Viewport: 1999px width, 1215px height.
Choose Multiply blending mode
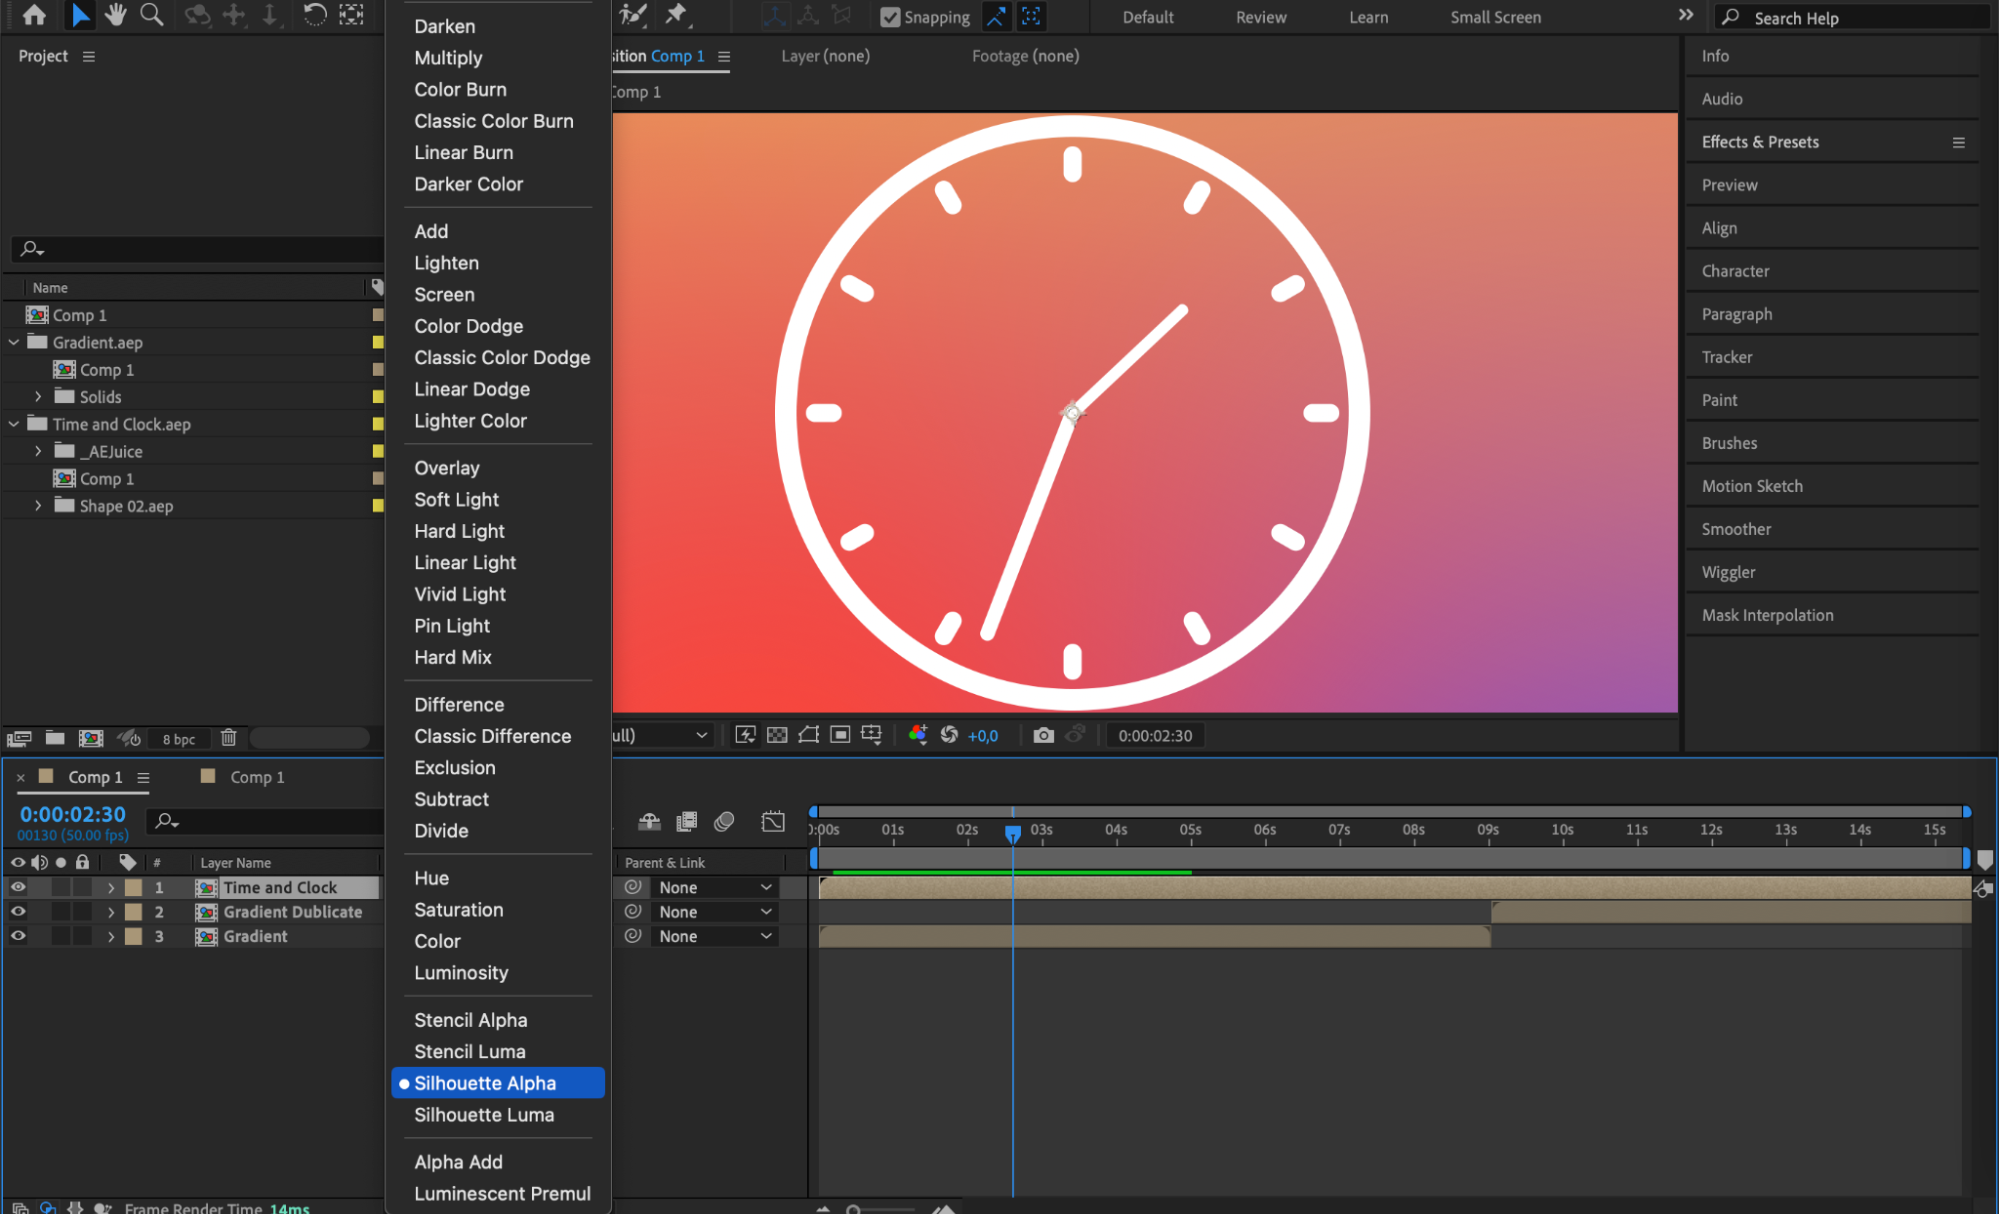point(448,58)
